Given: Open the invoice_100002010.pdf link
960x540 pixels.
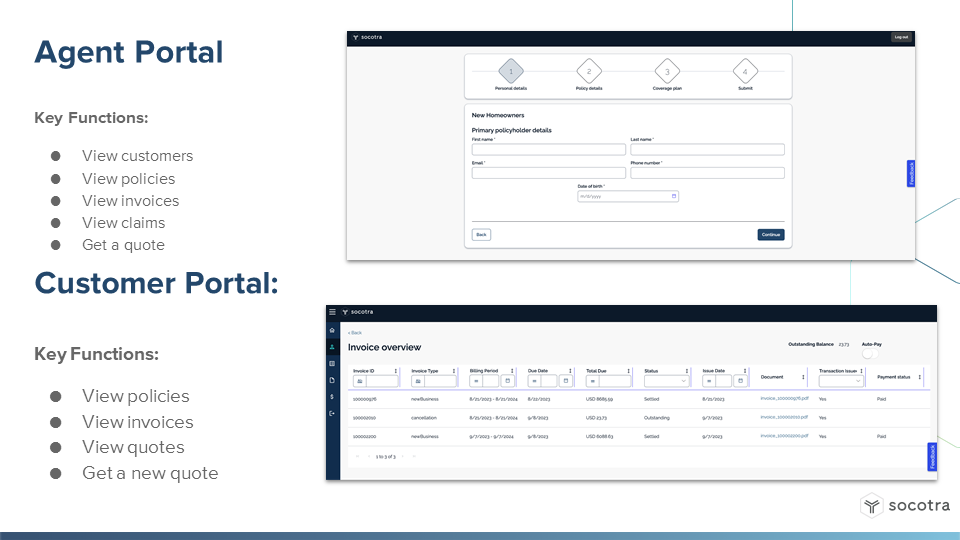Looking at the screenshot, I should click(784, 418).
